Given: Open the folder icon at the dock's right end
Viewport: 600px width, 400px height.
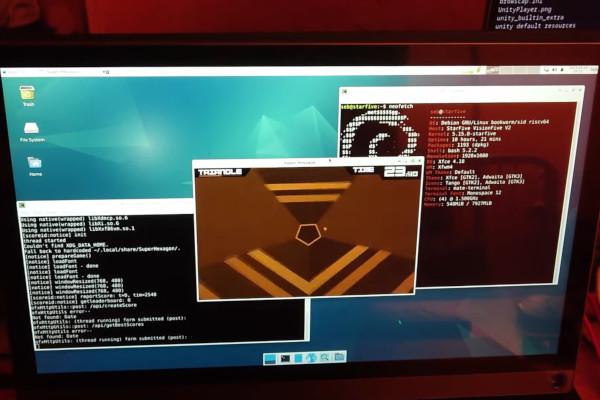Looking at the screenshot, I should pos(339,357).
